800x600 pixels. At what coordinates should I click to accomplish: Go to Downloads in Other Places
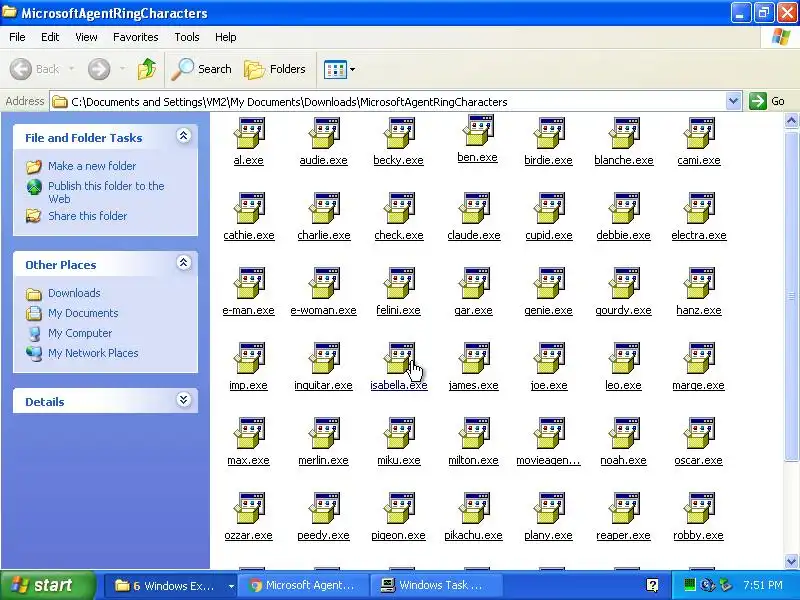click(x=74, y=293)
